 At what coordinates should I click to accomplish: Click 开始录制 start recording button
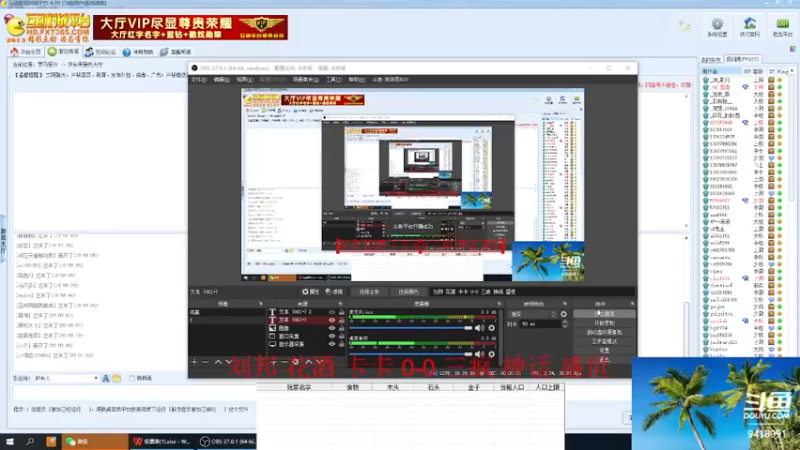tap(604, 323)
